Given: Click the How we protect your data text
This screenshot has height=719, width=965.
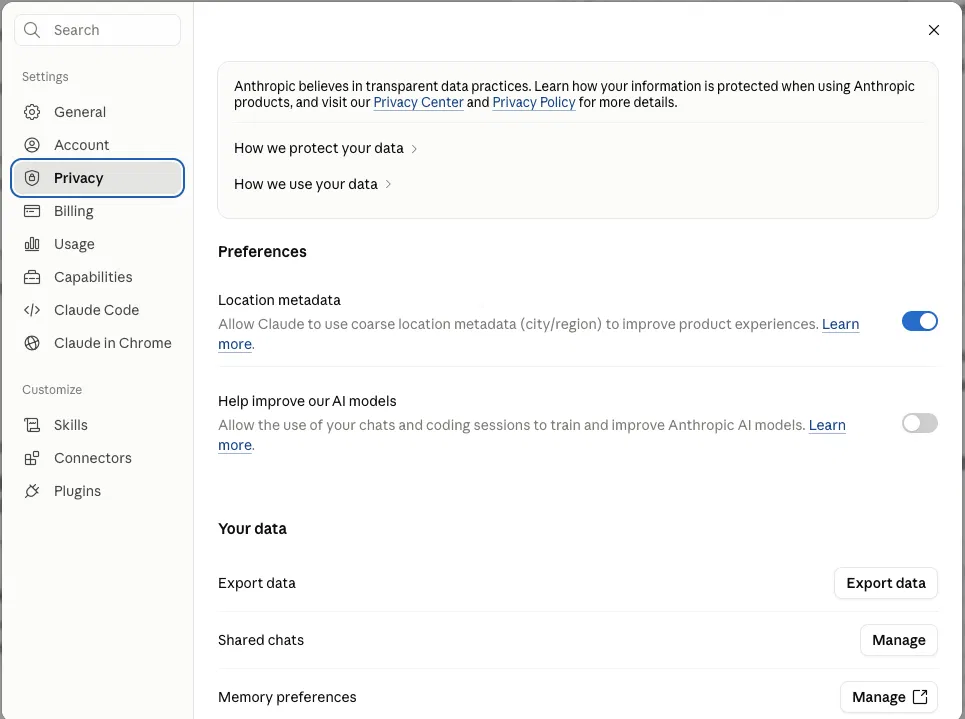Looking at the screenshot, I should tap(319, 148).
